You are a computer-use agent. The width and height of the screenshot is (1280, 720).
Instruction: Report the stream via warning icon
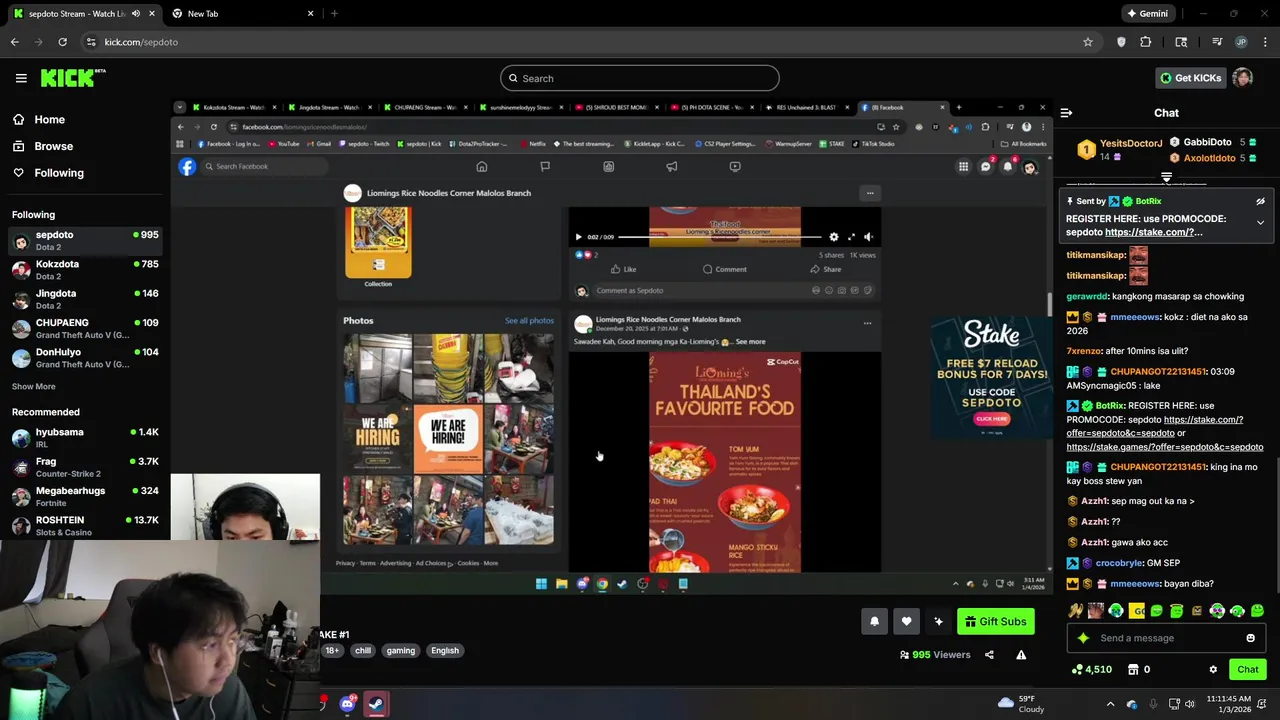click(x=1021, y=655)
